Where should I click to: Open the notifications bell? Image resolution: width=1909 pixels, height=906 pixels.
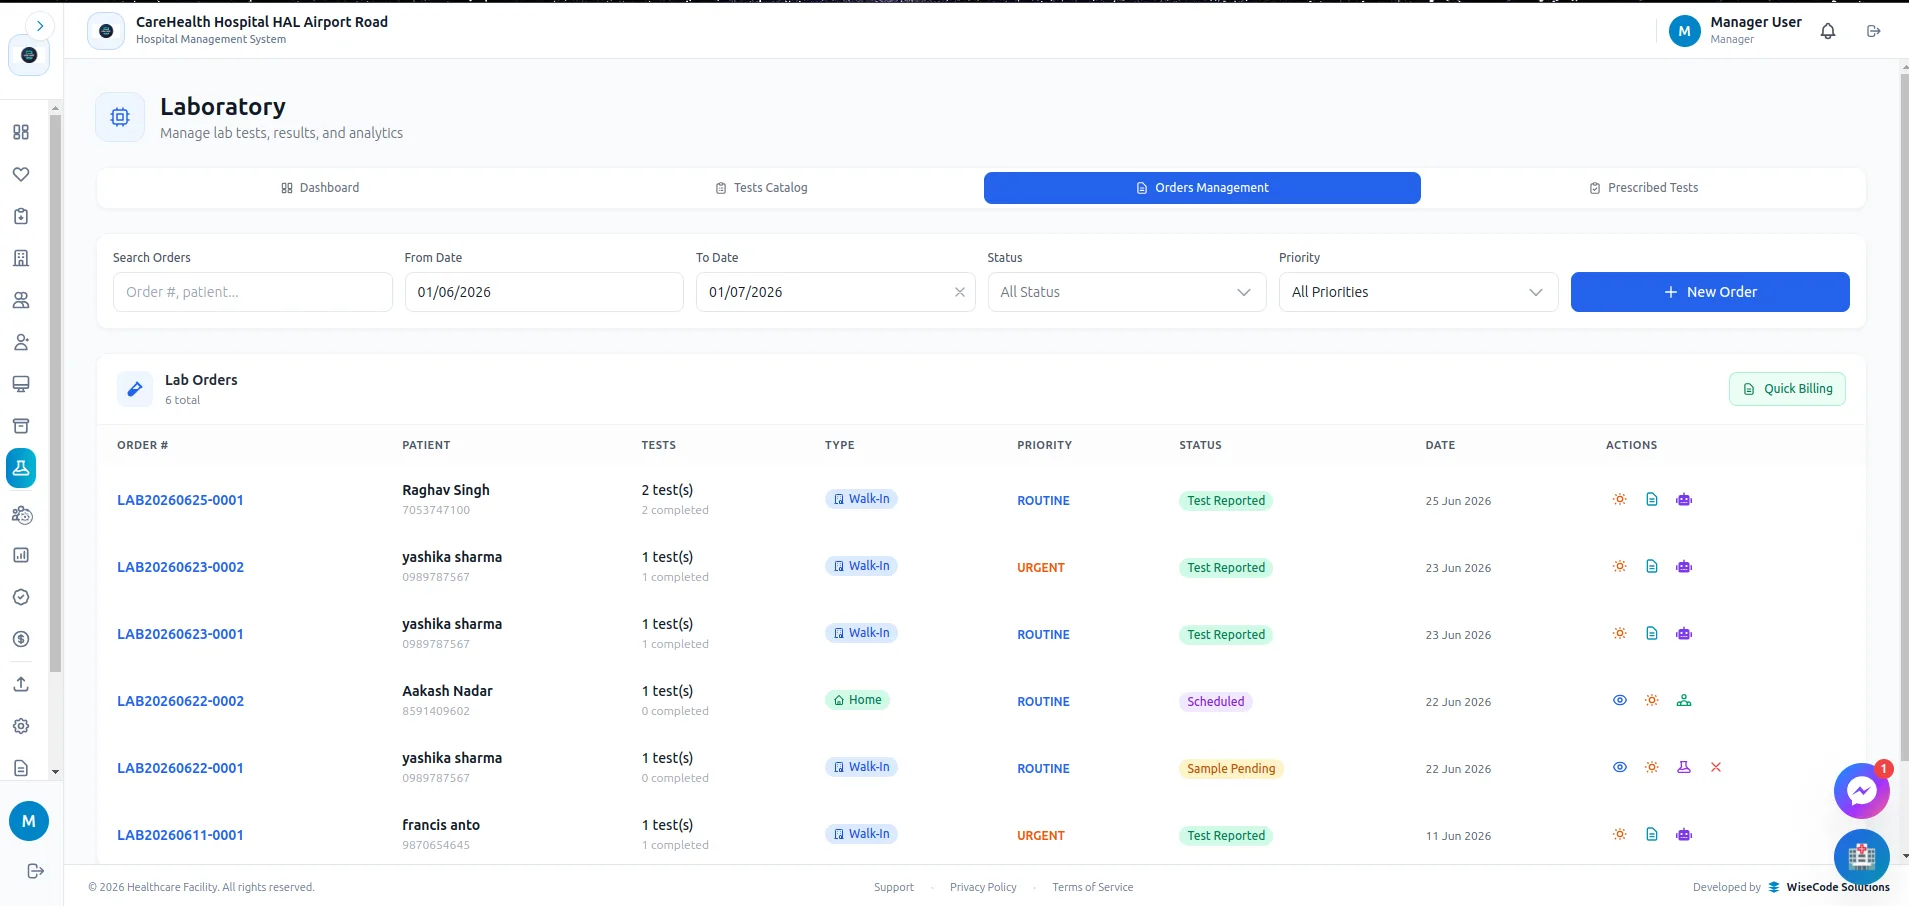[x=1828, y=31]
